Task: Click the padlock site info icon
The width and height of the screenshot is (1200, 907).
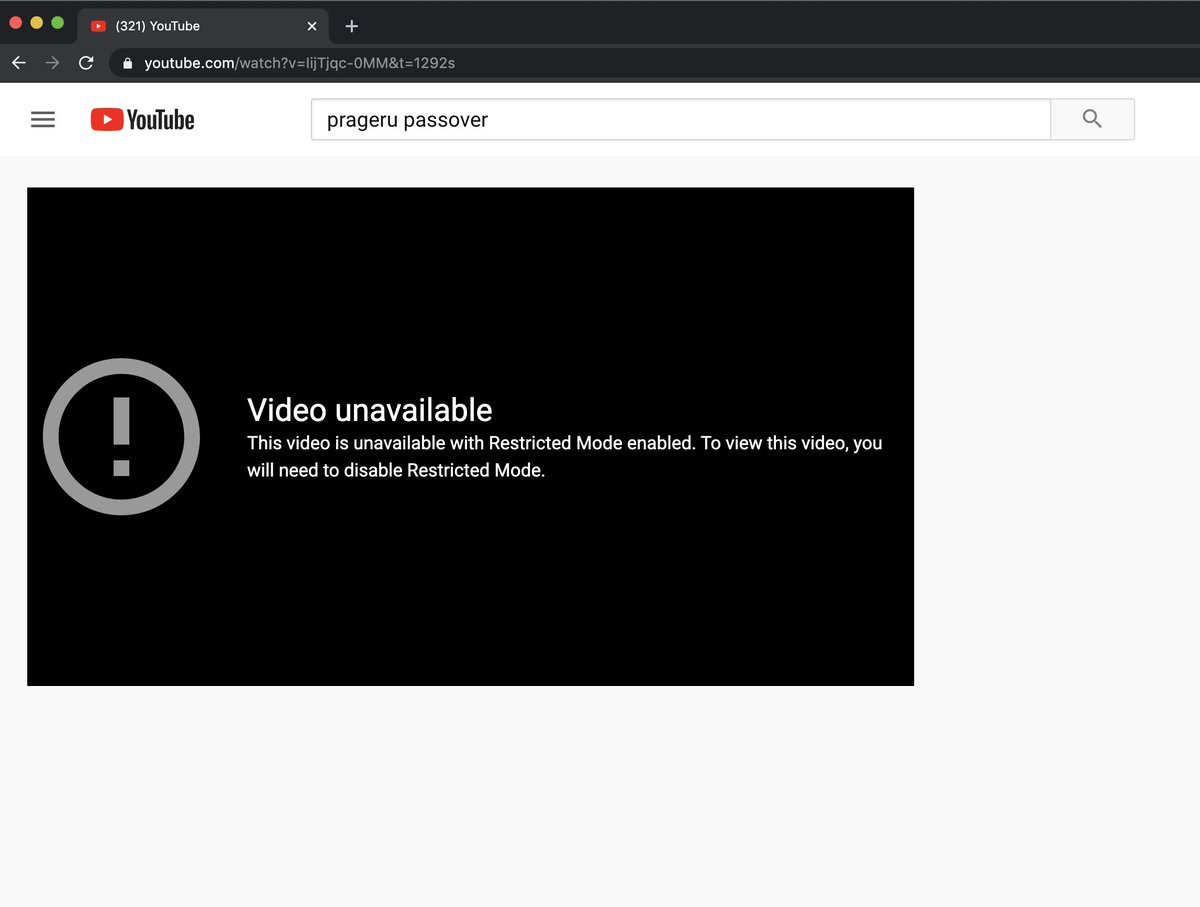Action: click(x=127, y=63)
